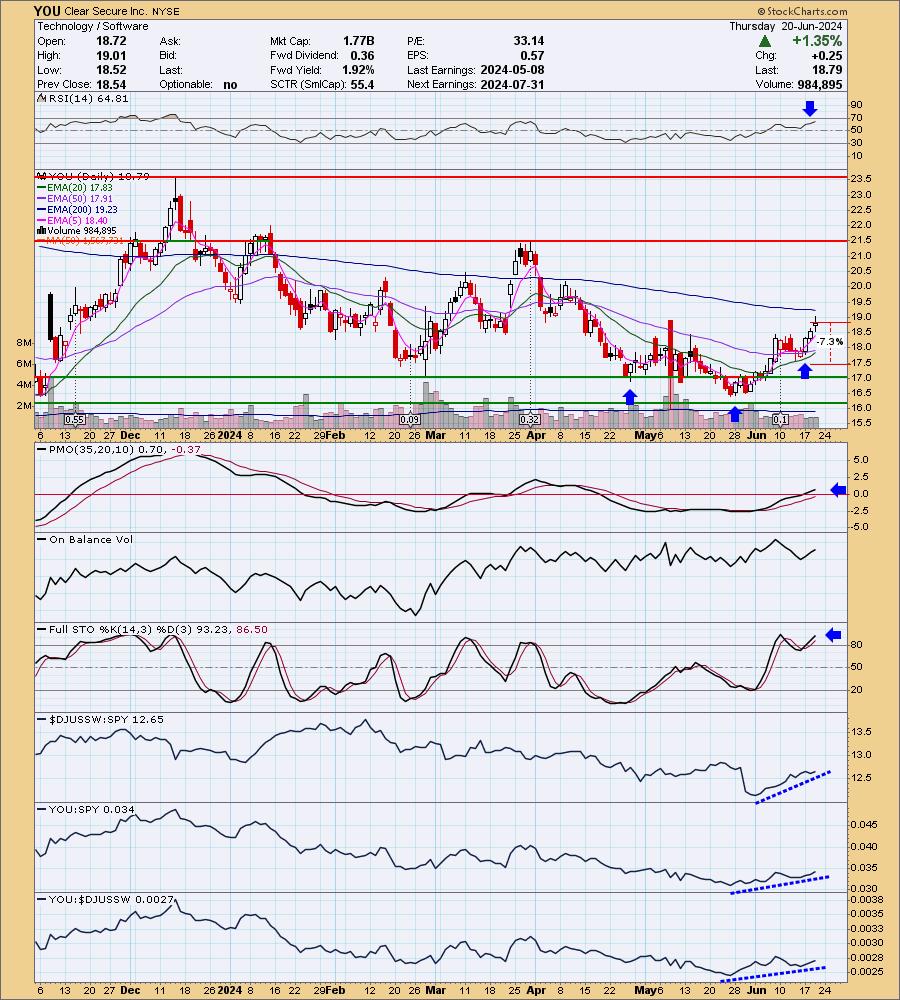Click the High value 19.01
The height and width of the screenshot is (1000, 900).
click(111, 55)
